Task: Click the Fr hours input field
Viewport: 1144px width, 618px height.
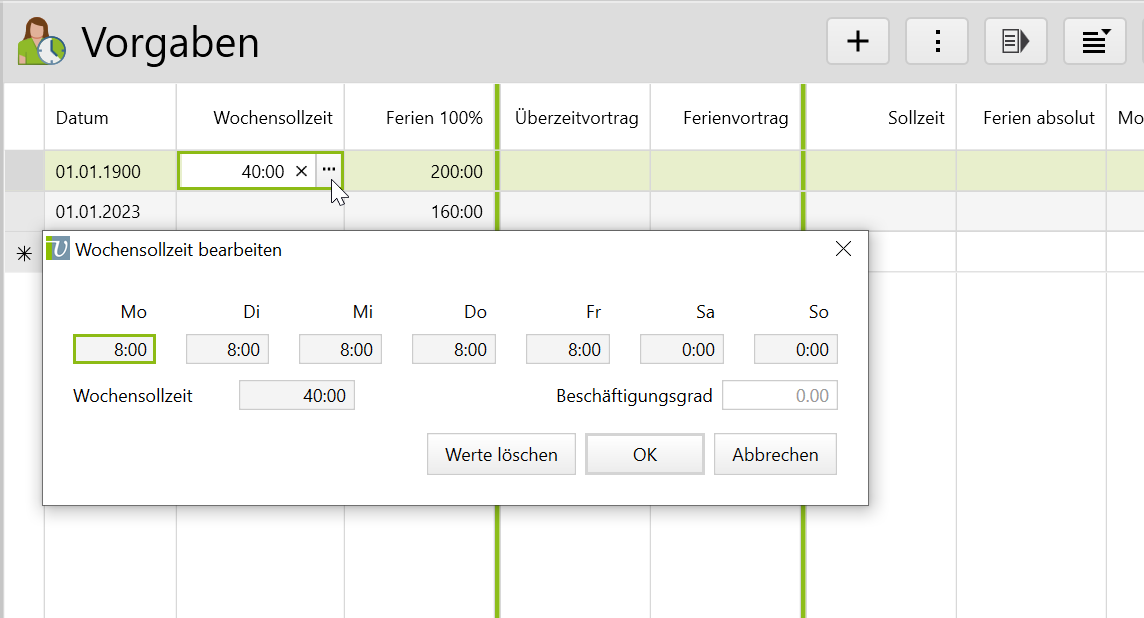Action: [x=567, y=349]
